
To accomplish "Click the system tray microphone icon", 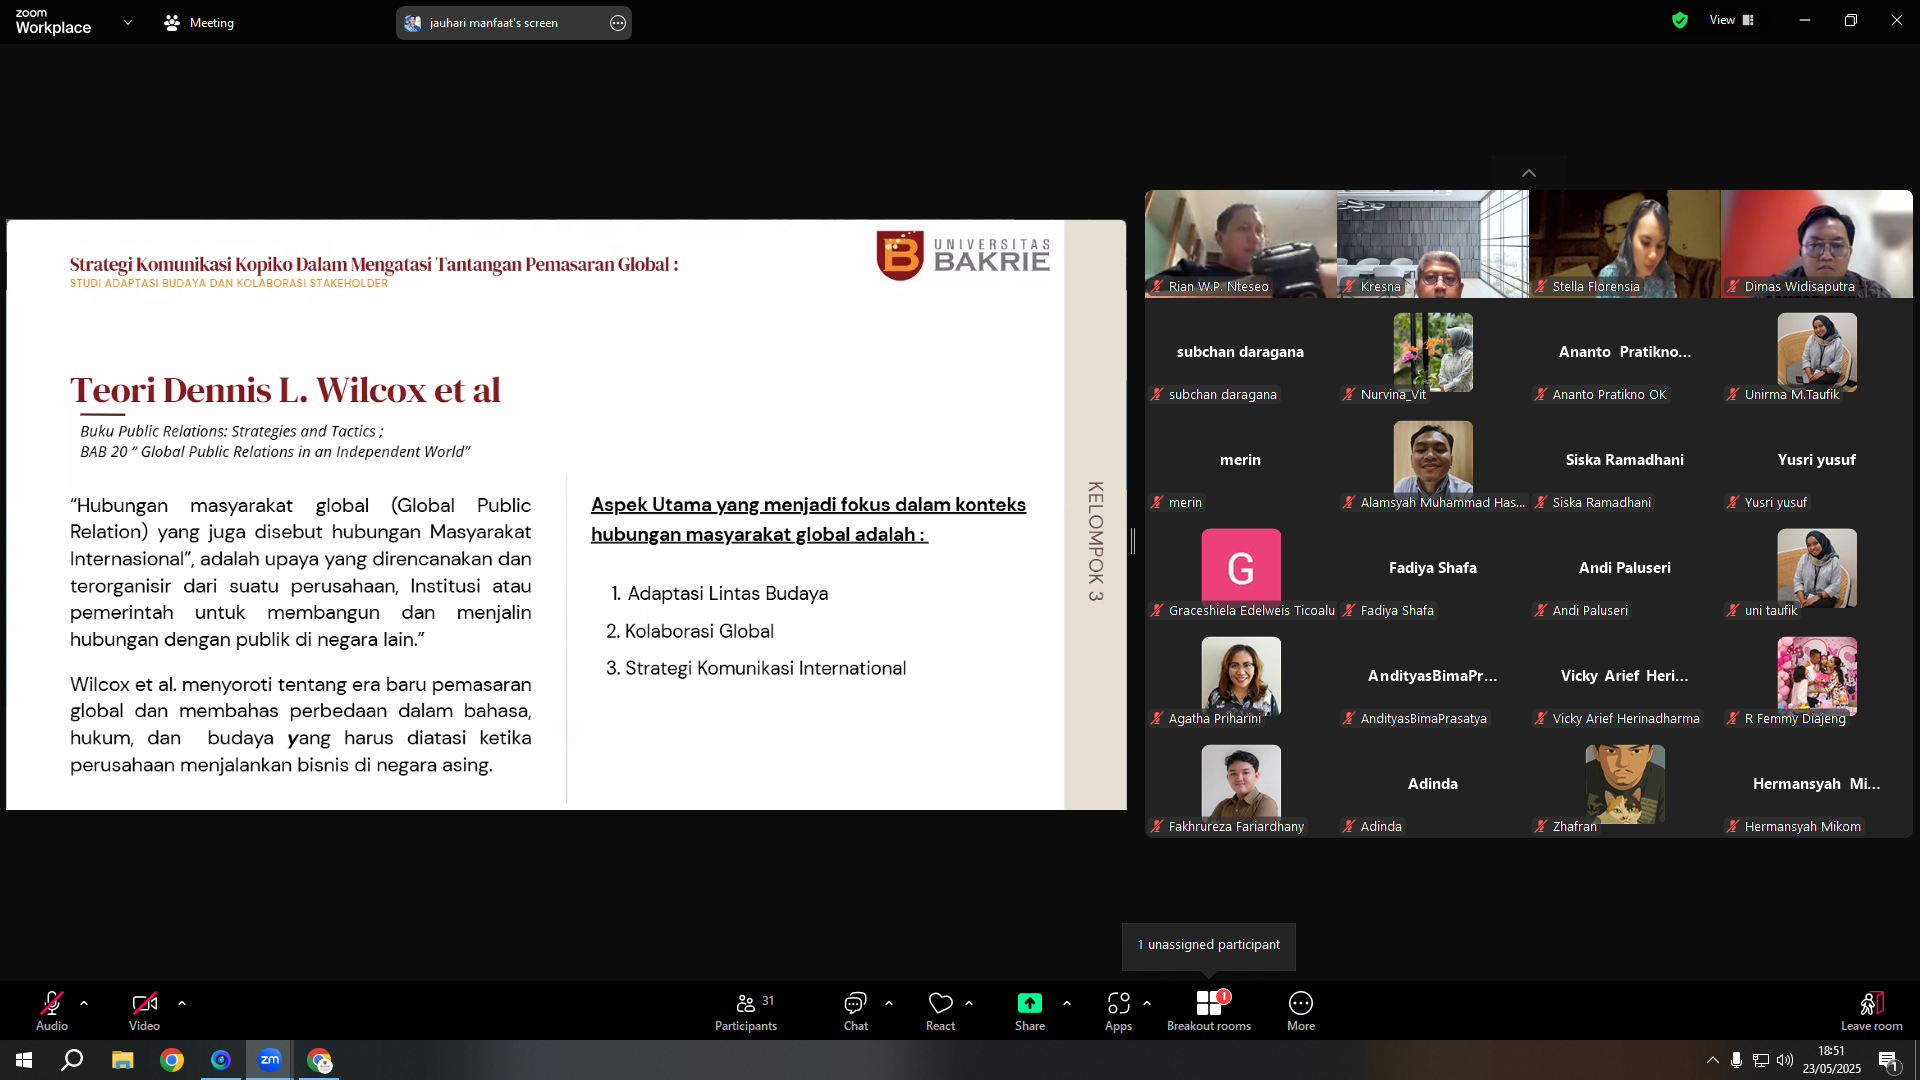I will pos(1737,1060).
